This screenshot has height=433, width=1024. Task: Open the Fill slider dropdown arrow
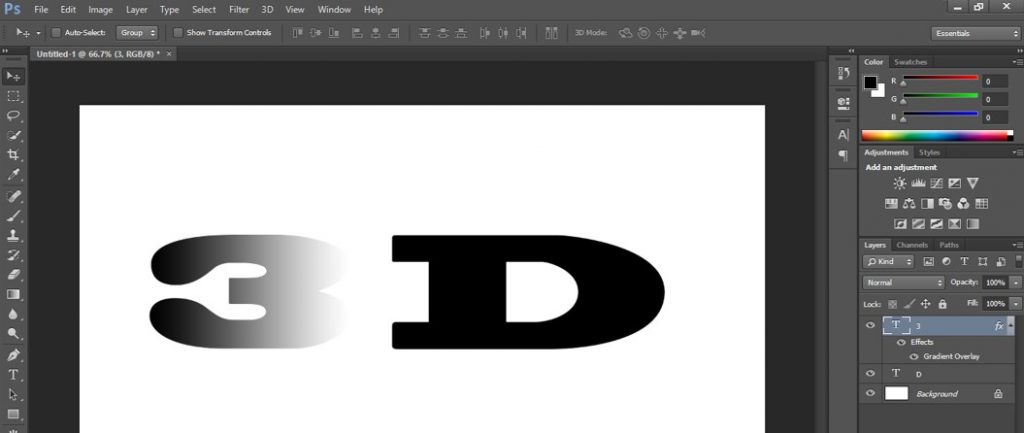(1016, 304)
